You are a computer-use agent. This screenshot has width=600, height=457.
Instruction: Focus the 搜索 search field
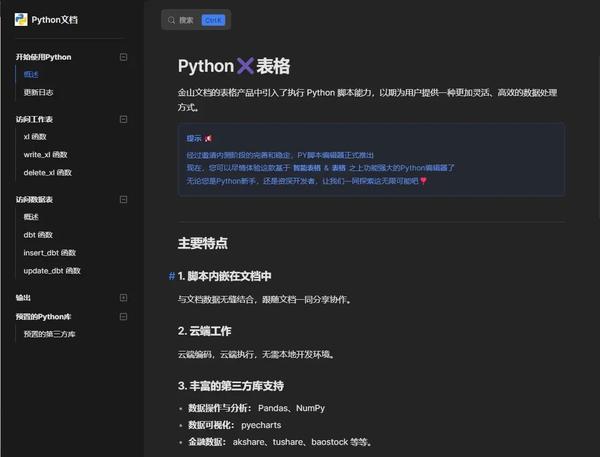[196, 20]
